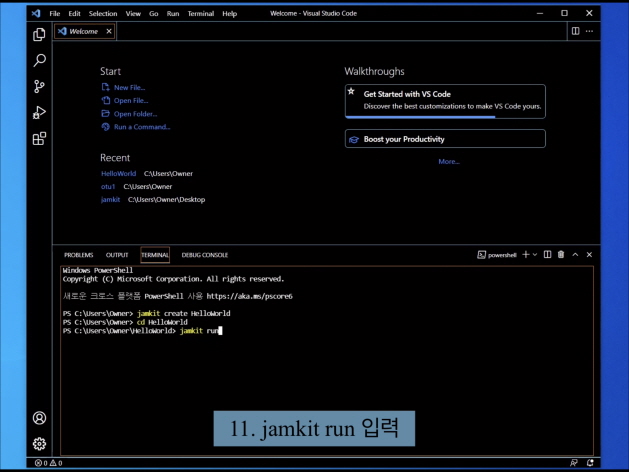Open the Selection menu

click(103, 13)
